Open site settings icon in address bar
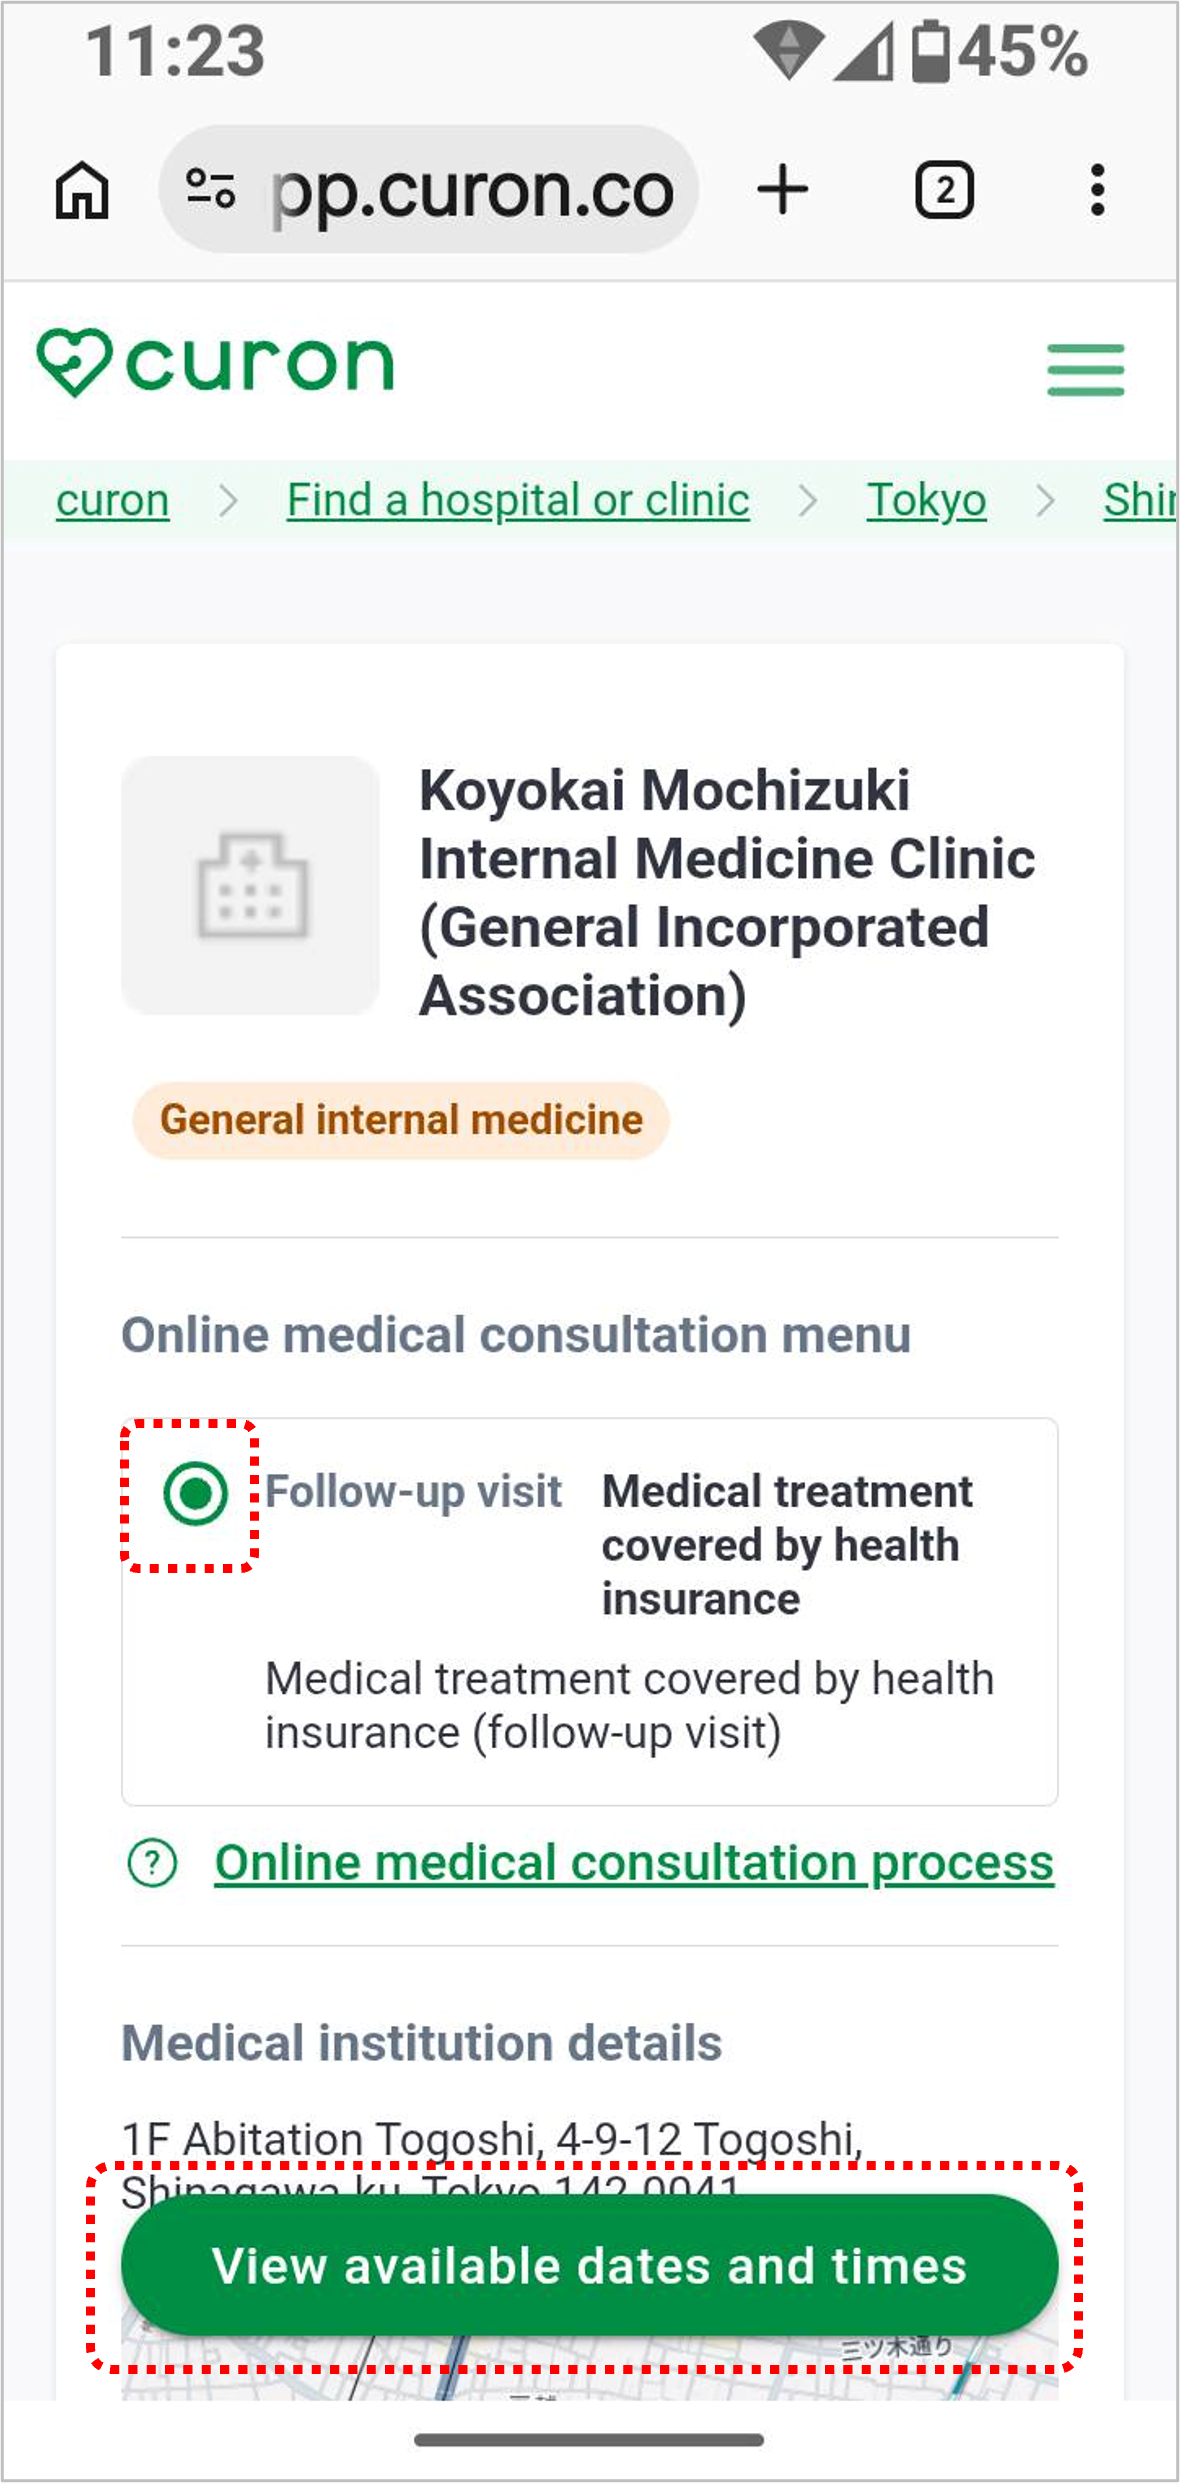This screenshot has width=1180, height=2483. (x=211, y=189)
